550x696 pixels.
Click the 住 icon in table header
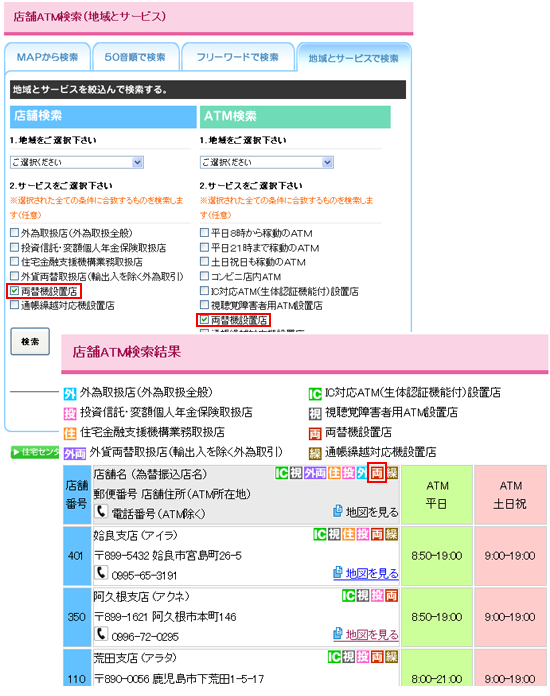coord(334,473)
